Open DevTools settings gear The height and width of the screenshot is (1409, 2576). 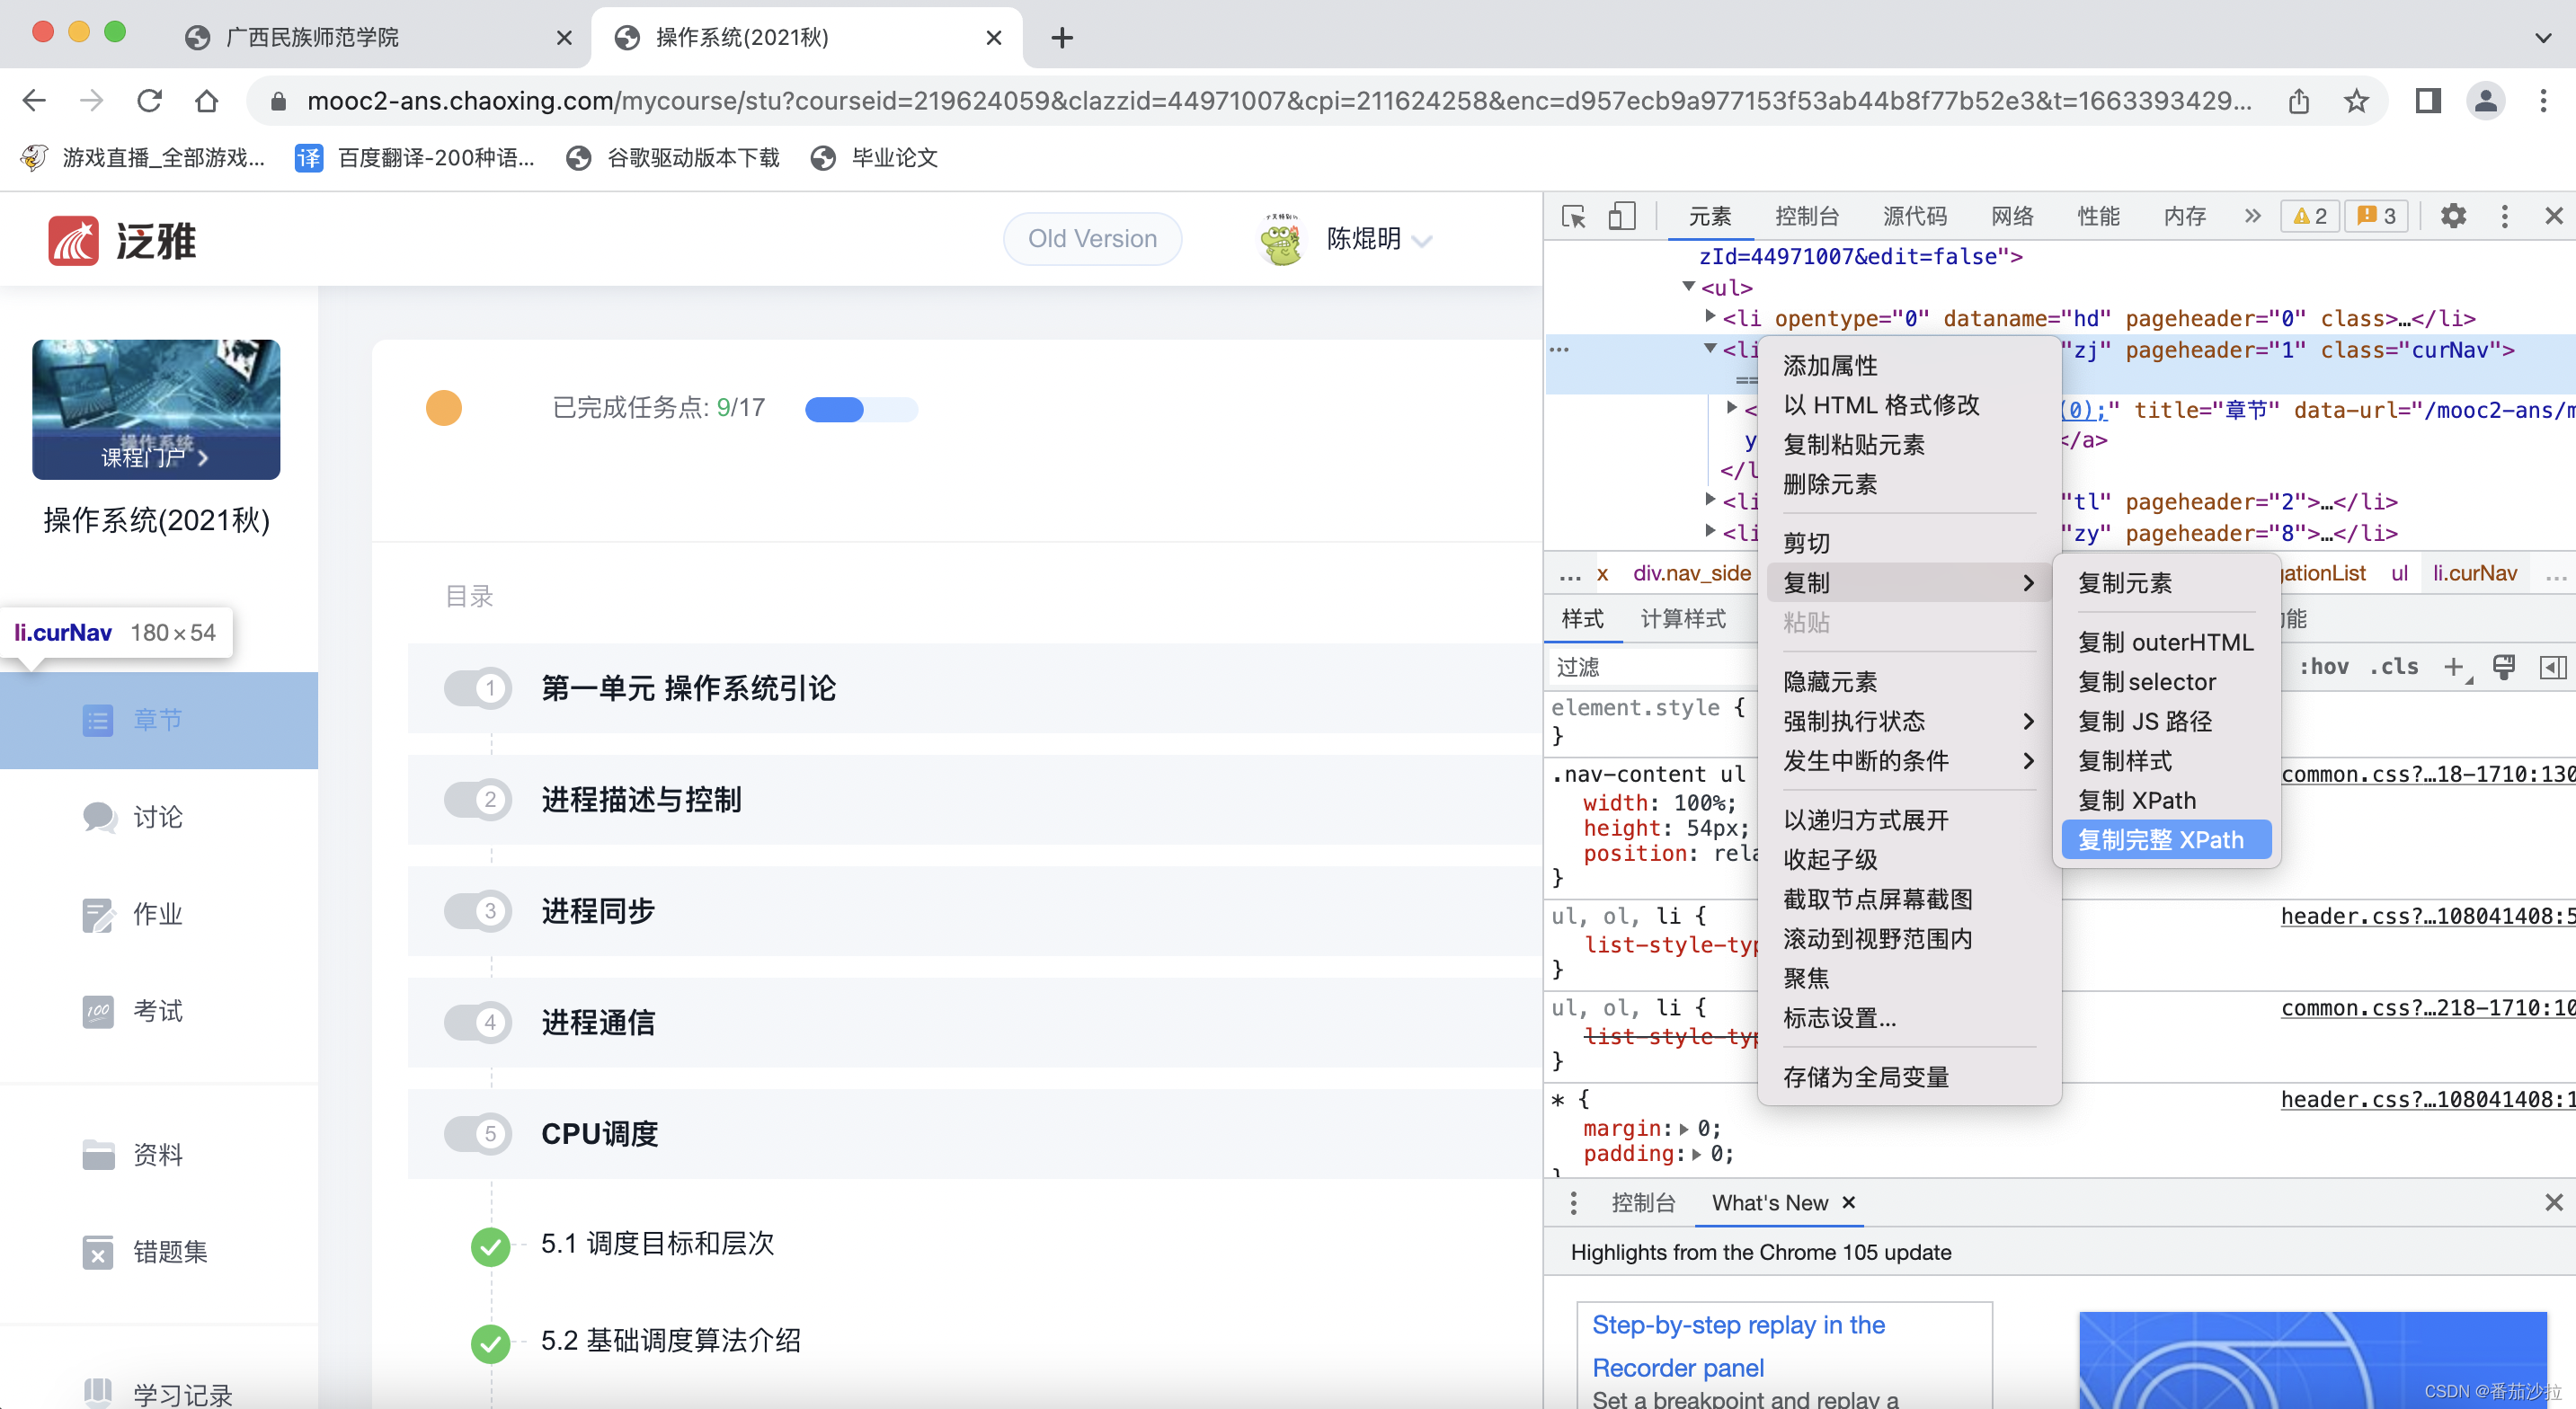coord(2453,216)
